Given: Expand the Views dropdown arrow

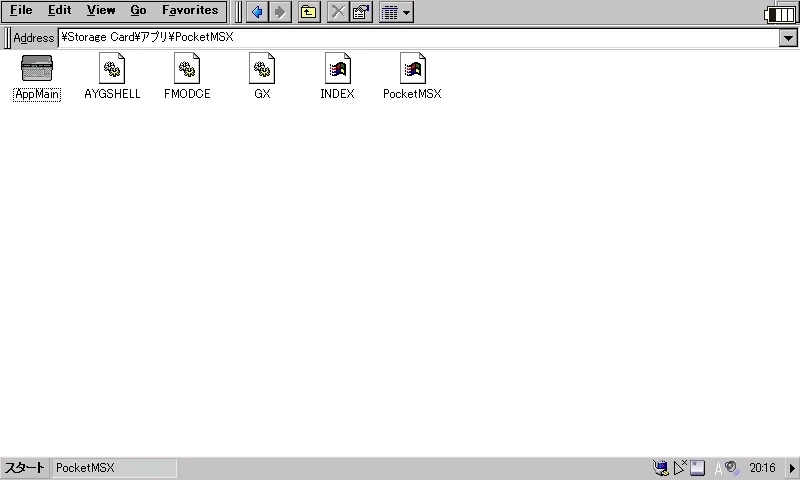Looking at the screenshot, I should click(407, 12).
